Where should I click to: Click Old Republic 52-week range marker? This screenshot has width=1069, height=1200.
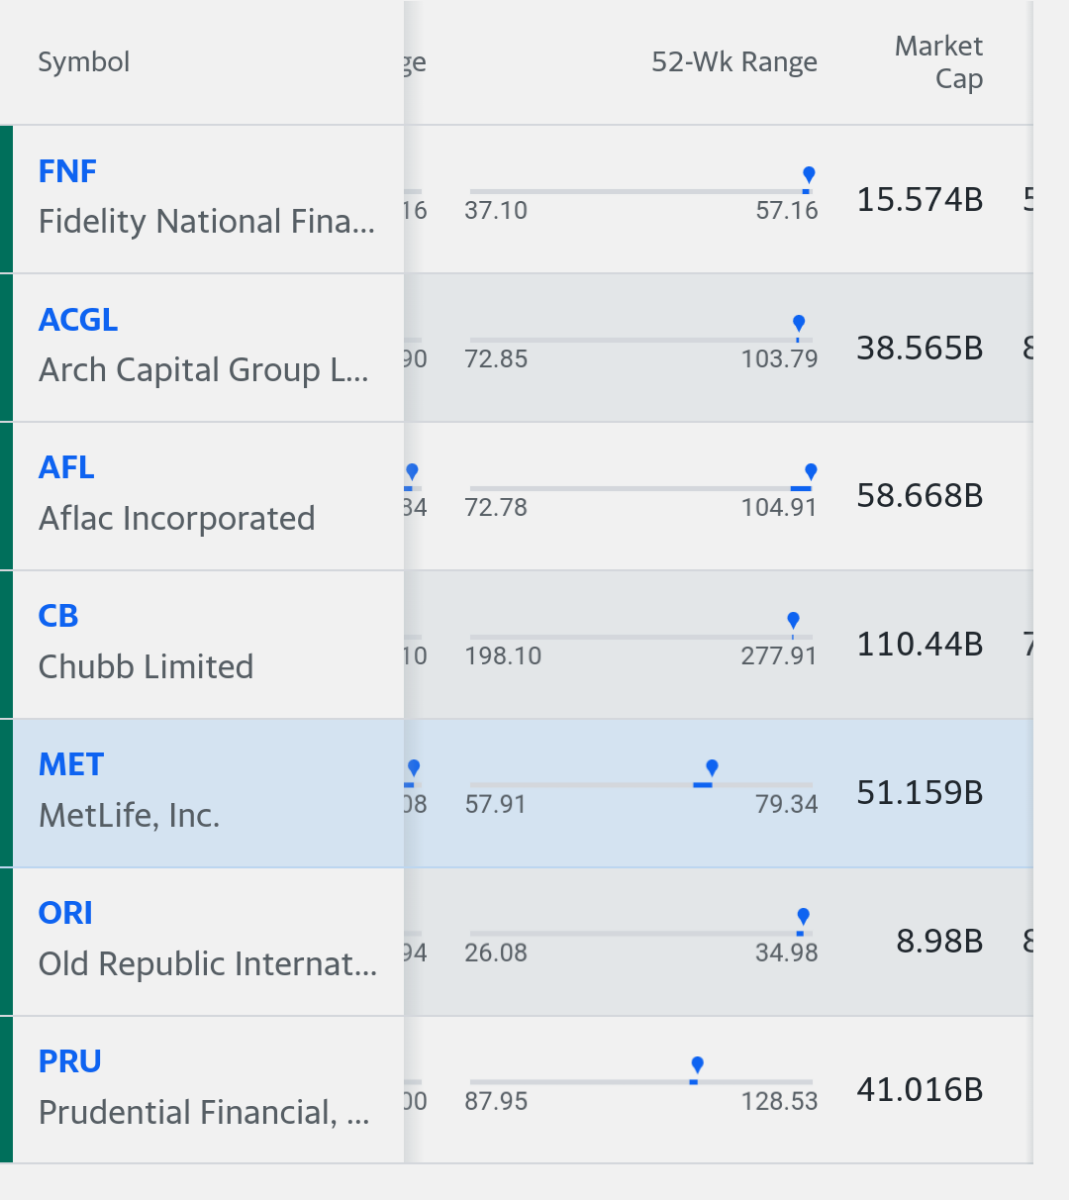(x=803, y=916)
